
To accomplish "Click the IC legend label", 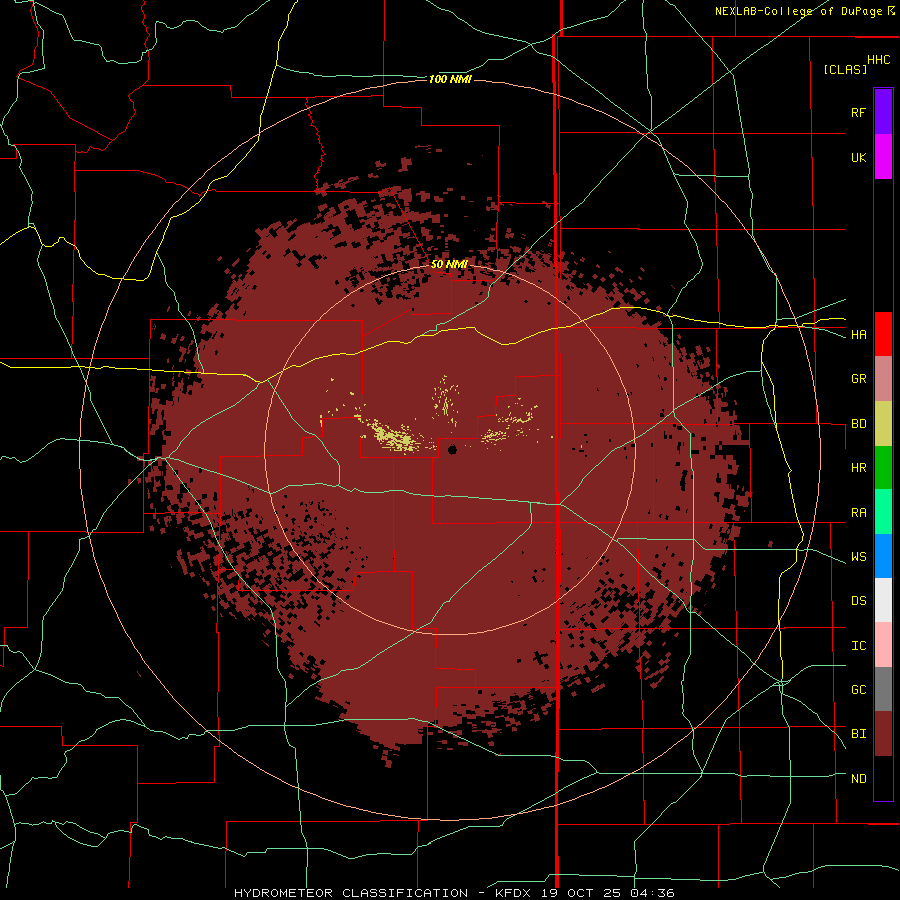I will (858, 646).
